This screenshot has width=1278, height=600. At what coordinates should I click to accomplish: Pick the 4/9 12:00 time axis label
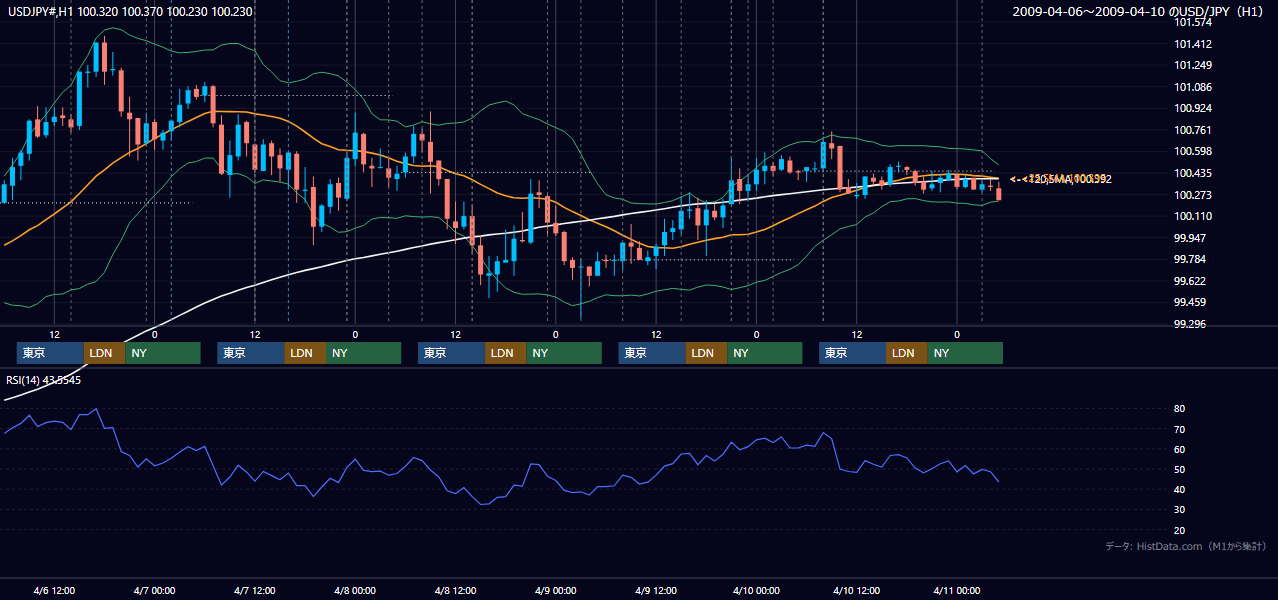tap(656, 590)
